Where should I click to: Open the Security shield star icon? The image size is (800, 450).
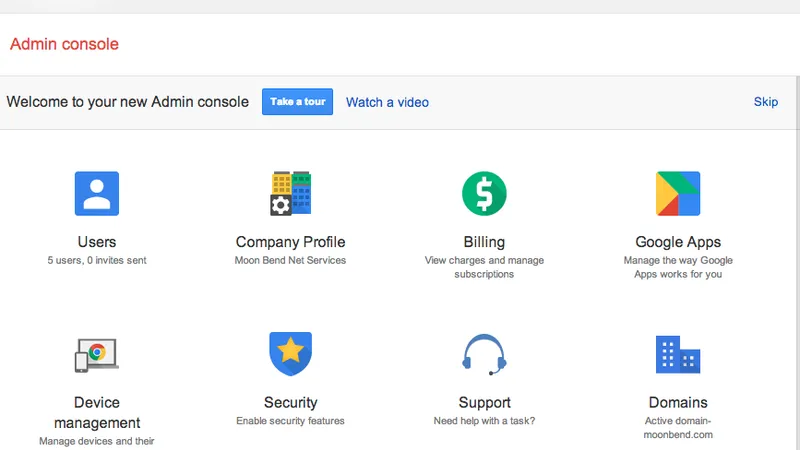291,354
